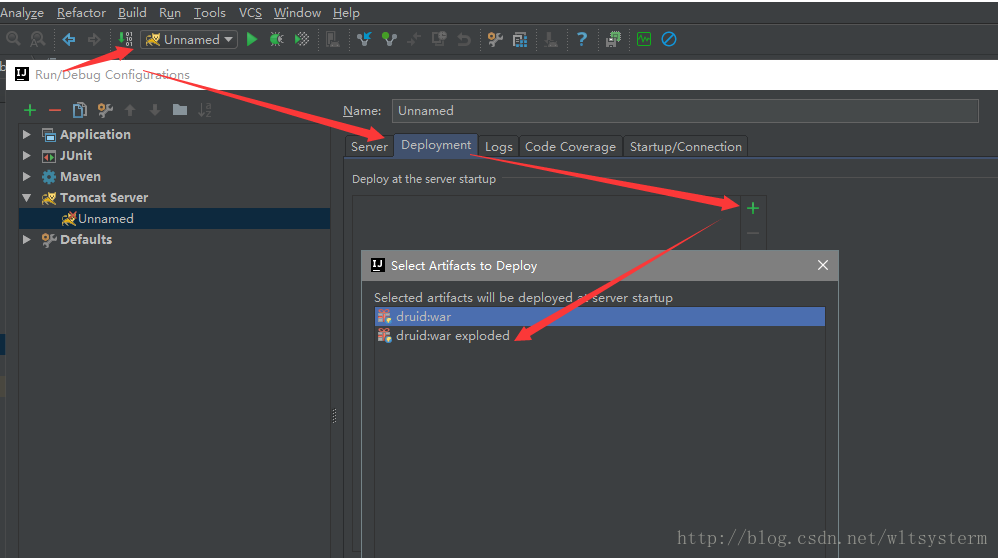Open the Tools menu
The height and width of the screenshot is (558, 998).
pos(210,13)
